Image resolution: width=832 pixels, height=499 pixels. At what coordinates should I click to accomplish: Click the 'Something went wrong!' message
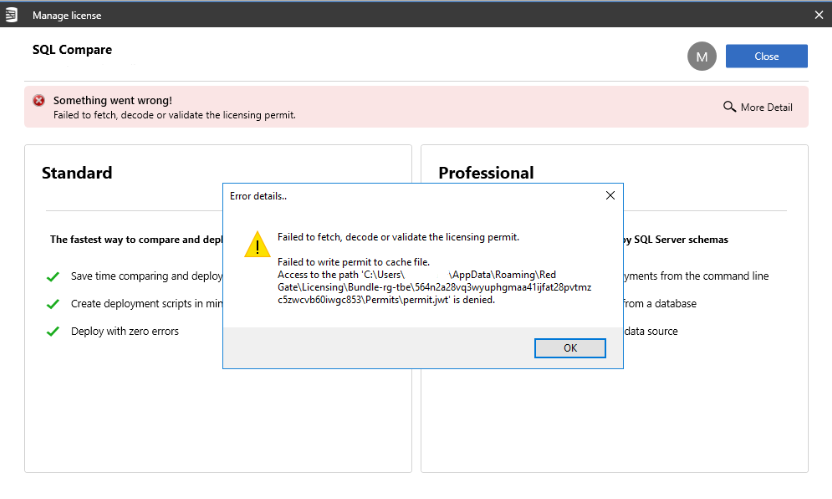(113, 100)
